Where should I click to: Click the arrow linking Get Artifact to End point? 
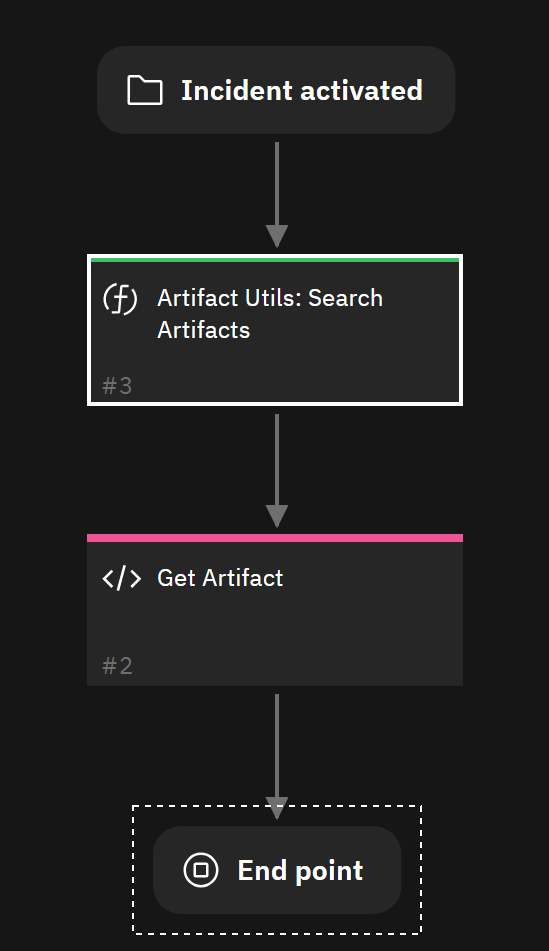click(277, 757)
